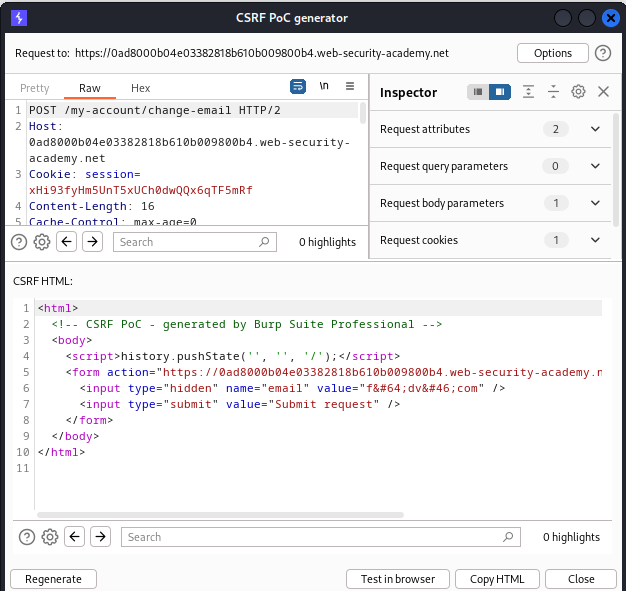
Task: Close the CSRF PoC generator window
Action: [x=610, y=18]
